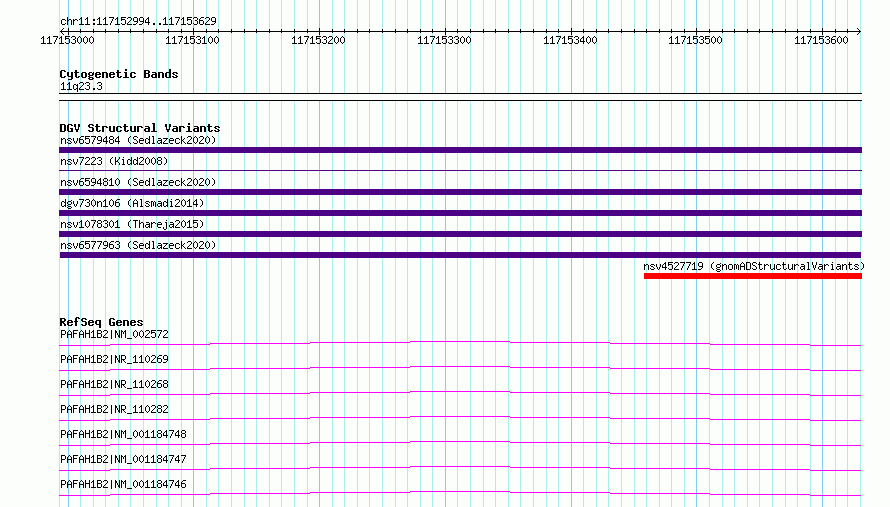890x507 pixels.
Task: Select transcript PAFAH1B2|NM_002572
Action: (114, 334)
